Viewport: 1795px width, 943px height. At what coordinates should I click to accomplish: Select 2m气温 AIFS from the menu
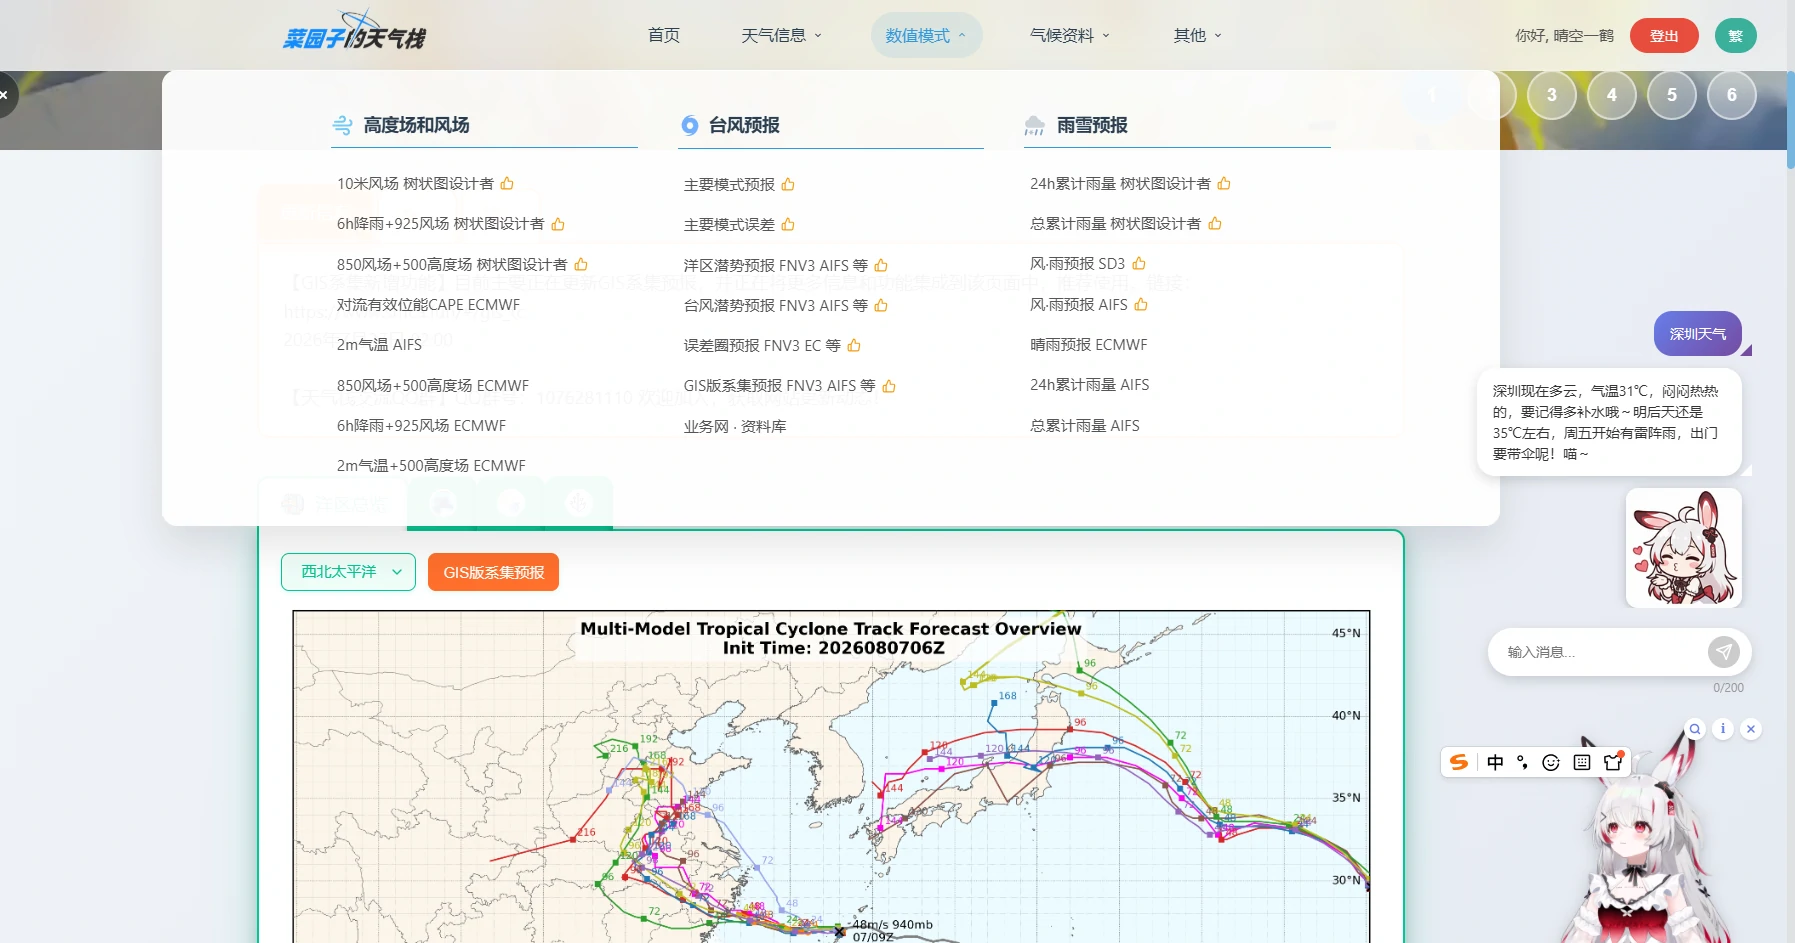tap(379, 344)
